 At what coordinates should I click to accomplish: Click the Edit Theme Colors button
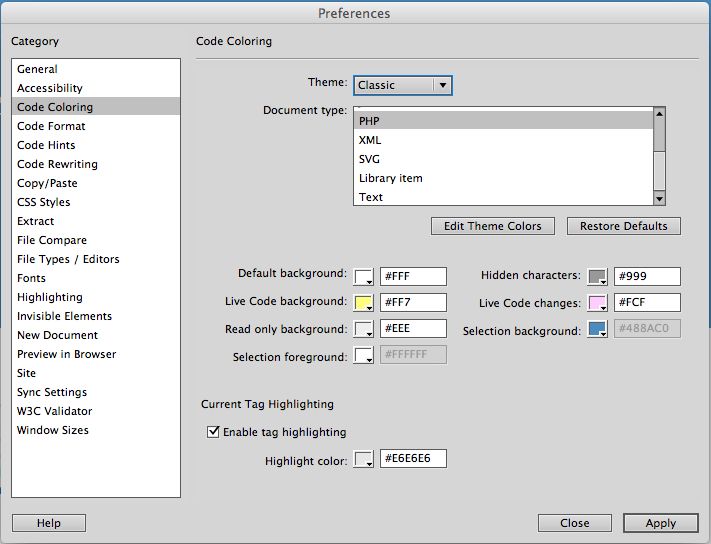coord(493,226)
